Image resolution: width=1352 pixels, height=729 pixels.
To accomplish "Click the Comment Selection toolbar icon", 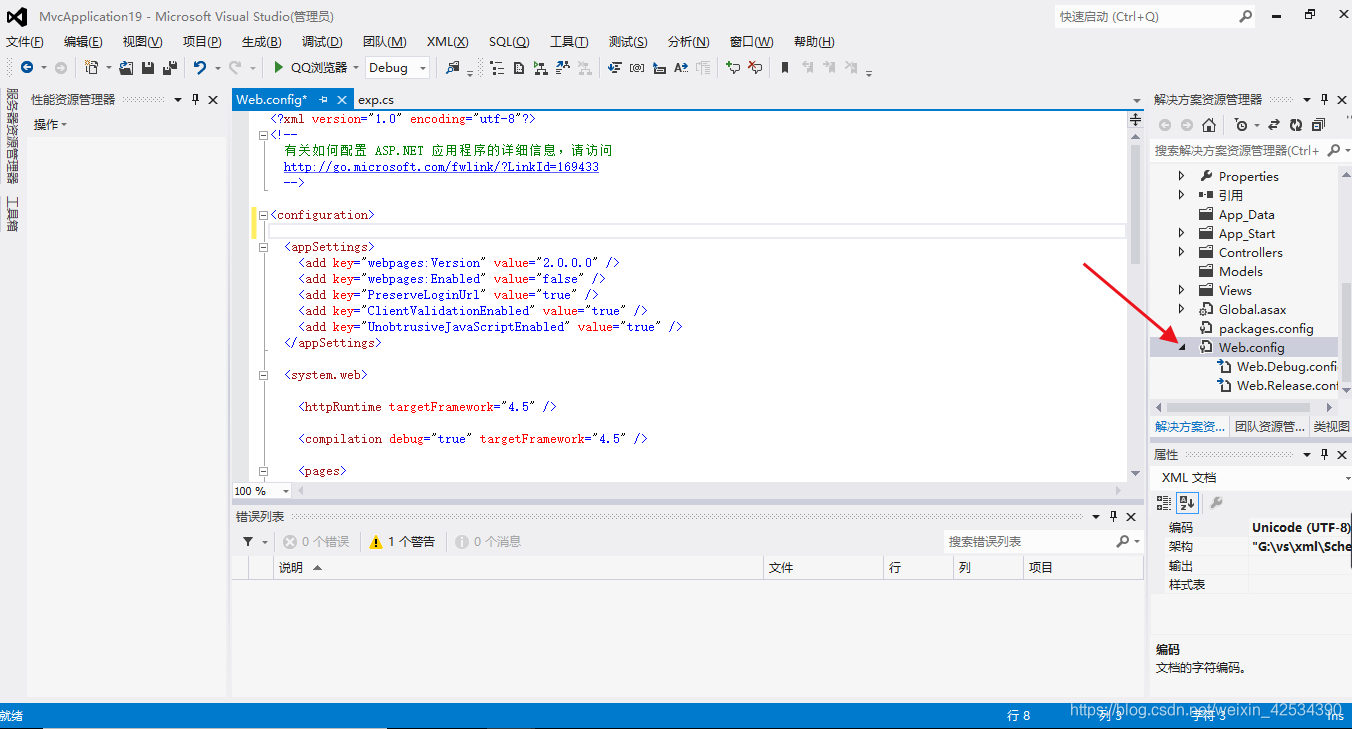I will click(x=732, y=67).
